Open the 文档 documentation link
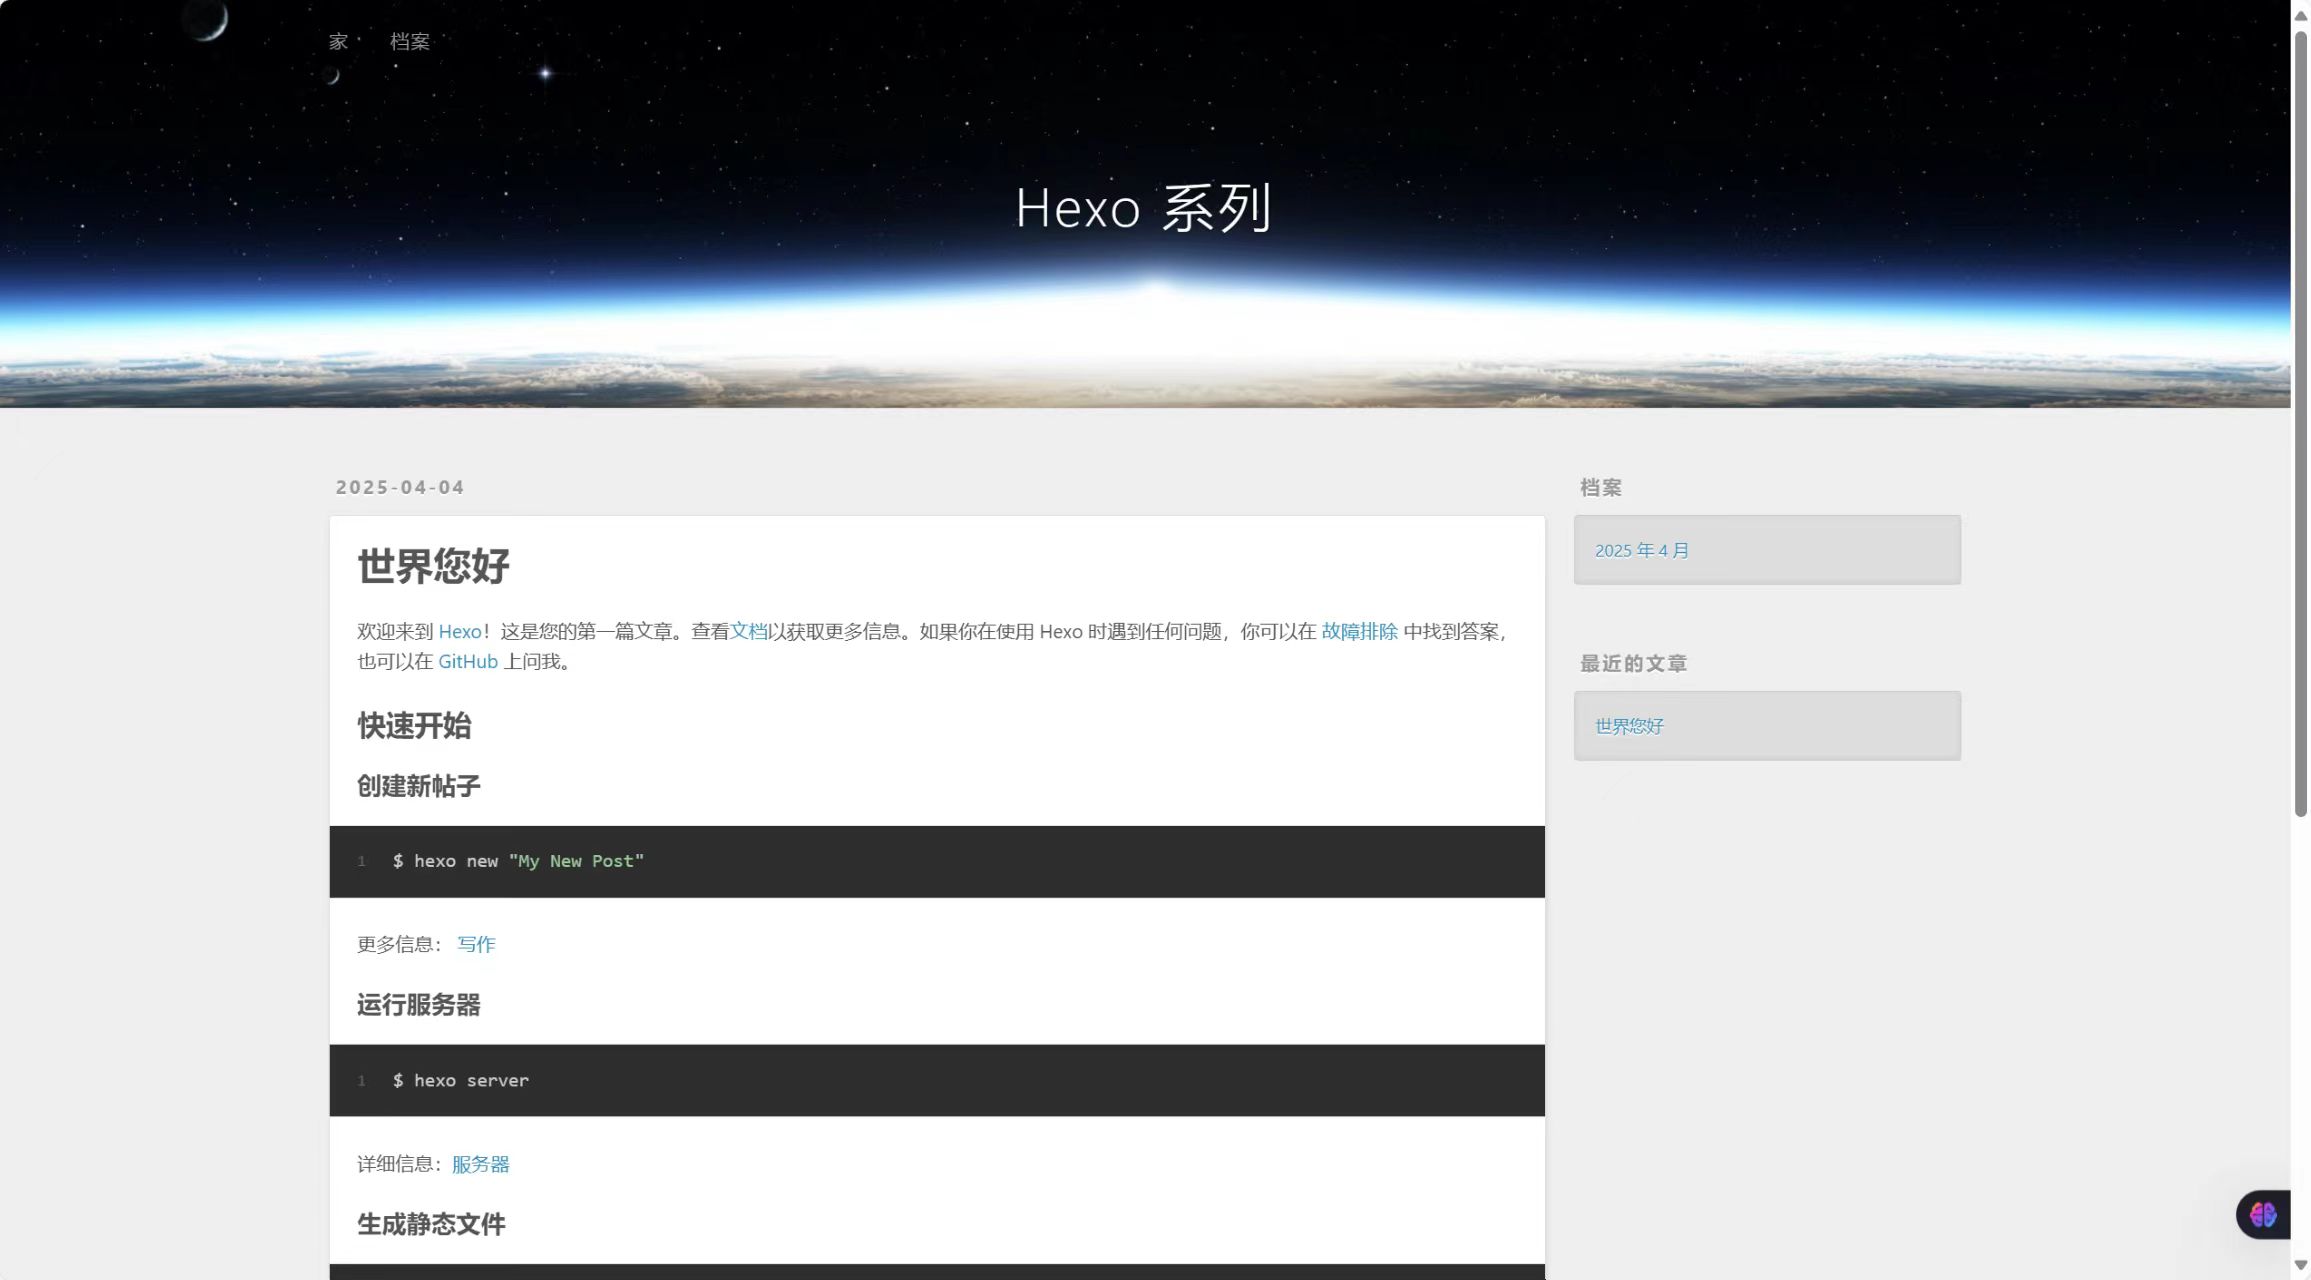 (x=748, y=632)
